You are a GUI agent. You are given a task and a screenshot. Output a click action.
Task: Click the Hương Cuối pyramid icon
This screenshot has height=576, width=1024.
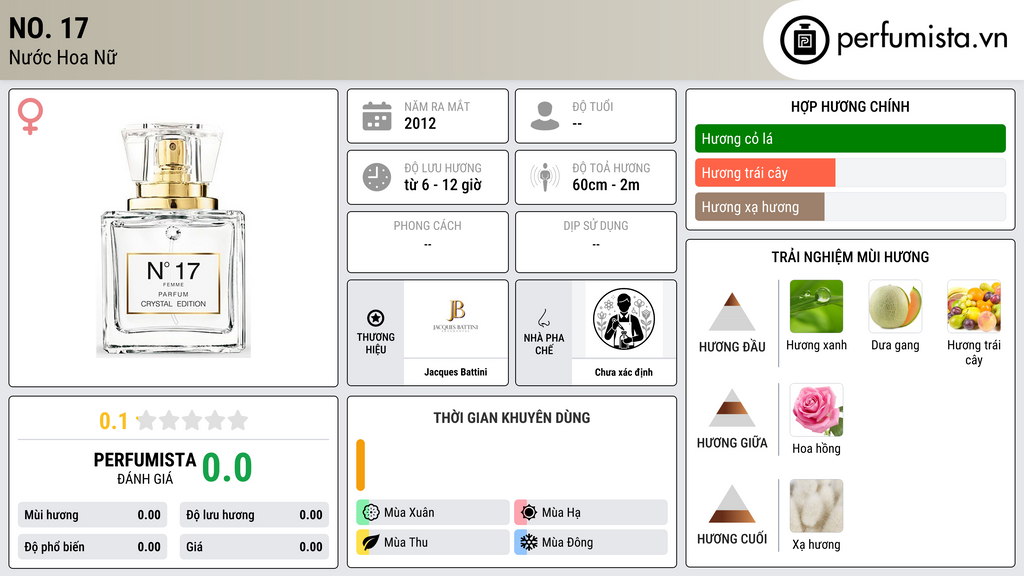(x=732, y=504)
